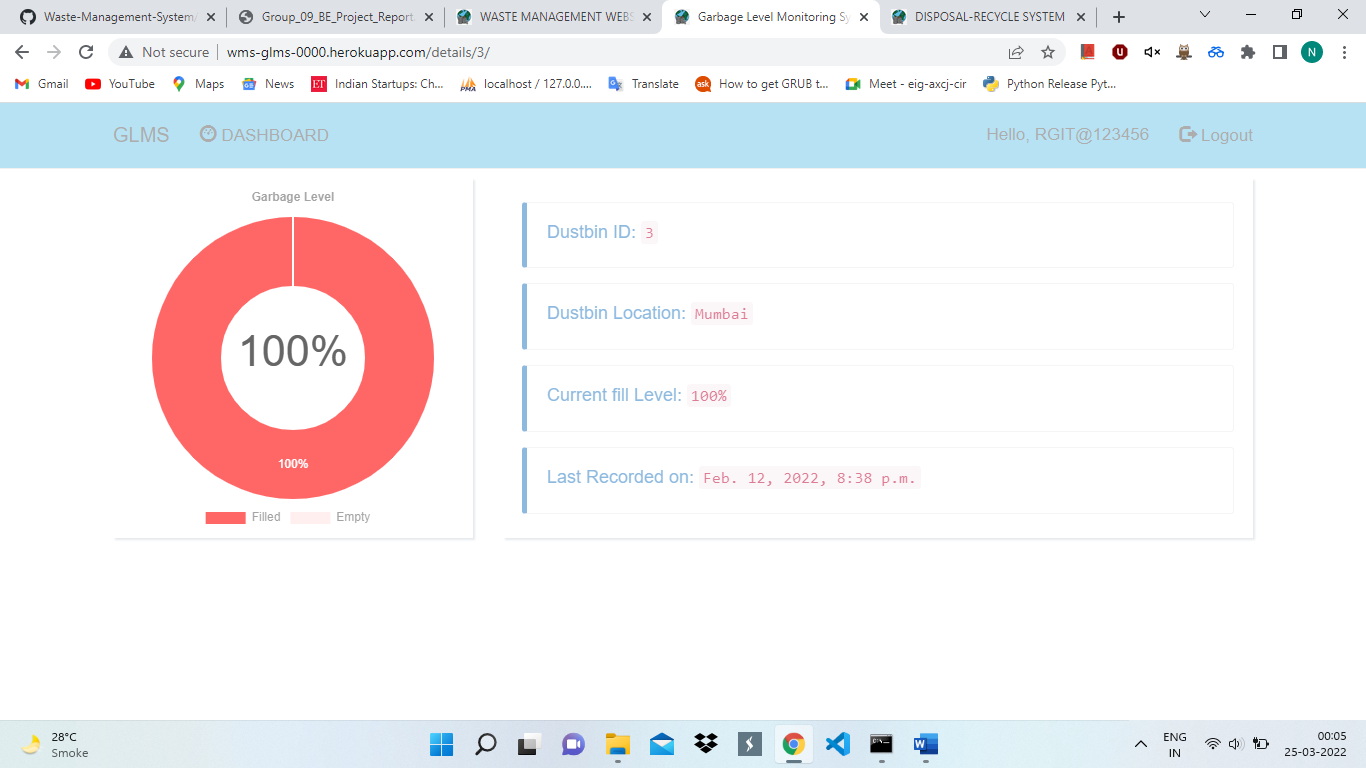Show hidden system tray icons chevron
This screenshot has height=768, width=1366.
pos(1140,744)
